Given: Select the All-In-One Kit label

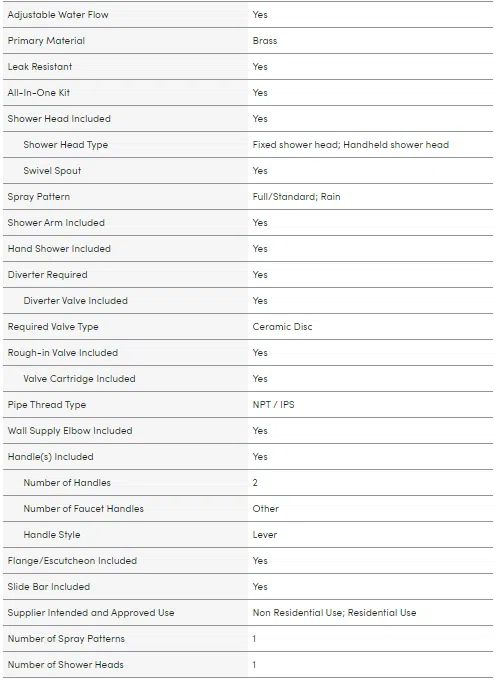Looking at the screenshot, I should point(39,93).
